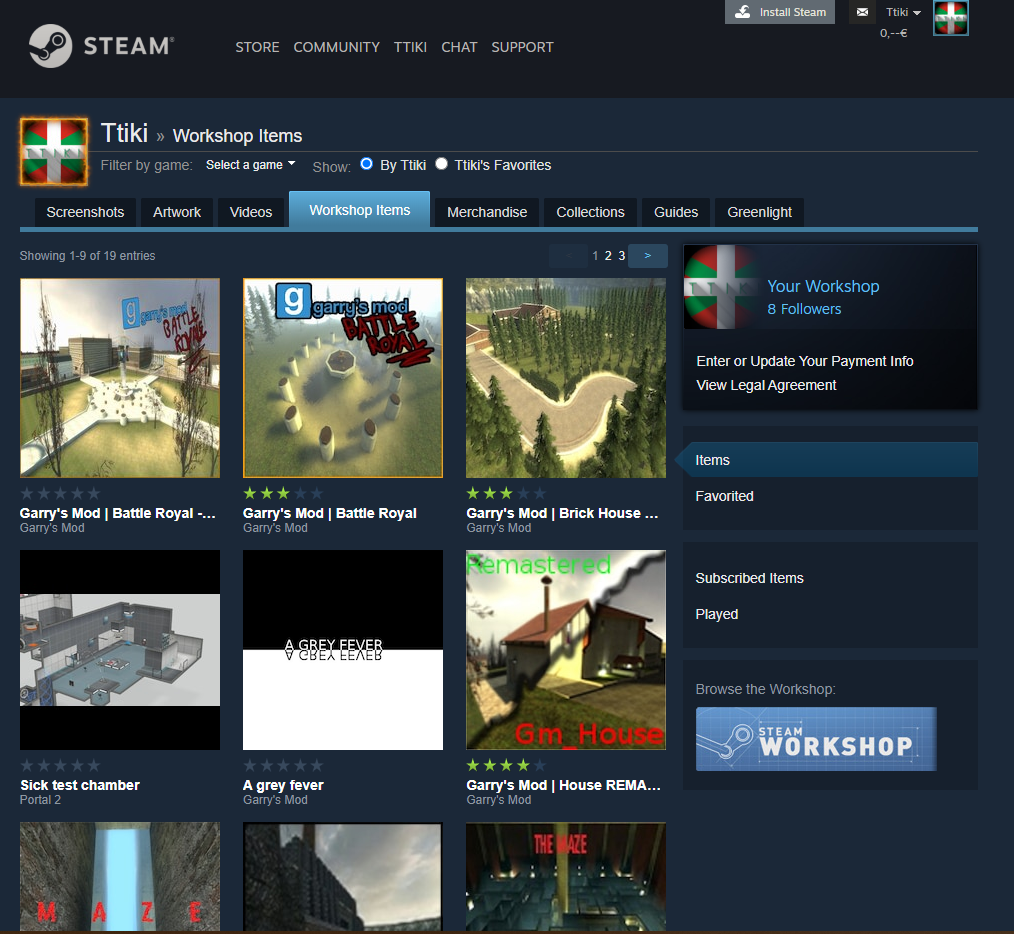Click the Ttiki profile name heading
The height and width of the screenshot is (934, 1014).
tap(124, 133)
